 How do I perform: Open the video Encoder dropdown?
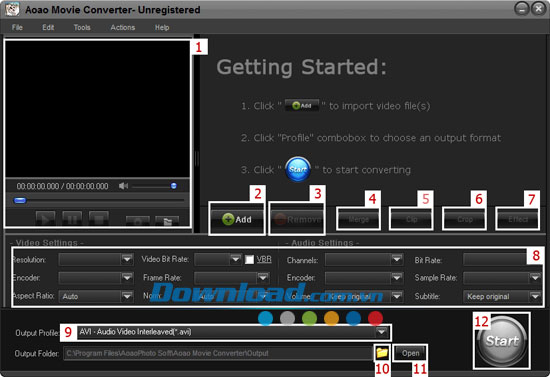(x=127, y=278)
